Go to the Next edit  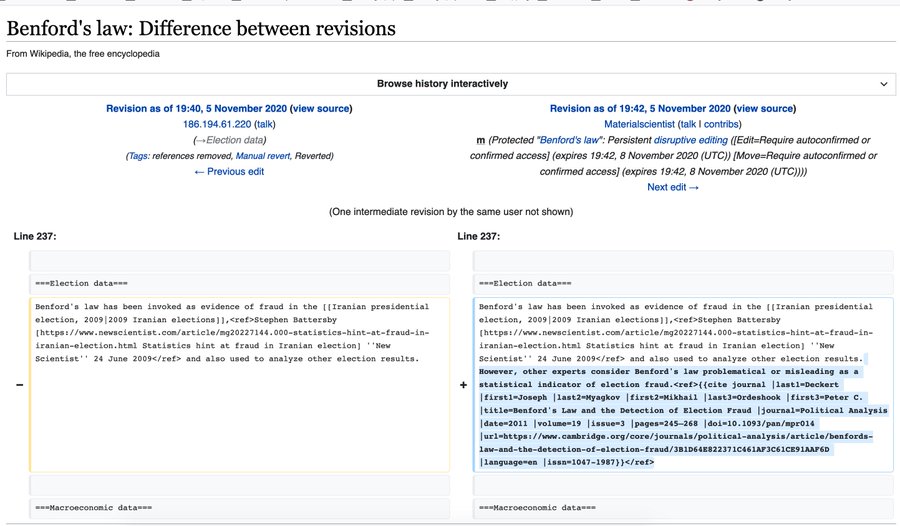point(673,187)
